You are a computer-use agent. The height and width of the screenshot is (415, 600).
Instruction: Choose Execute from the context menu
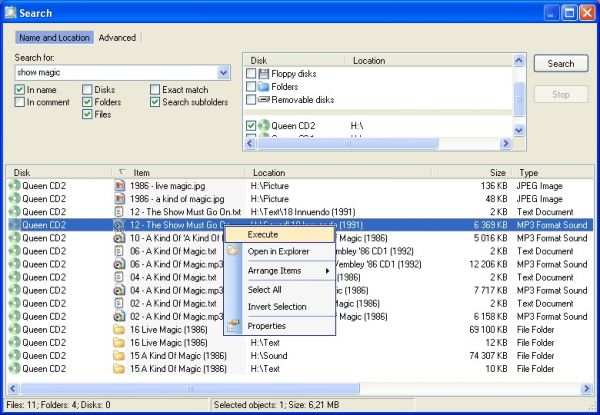point(280,234)
